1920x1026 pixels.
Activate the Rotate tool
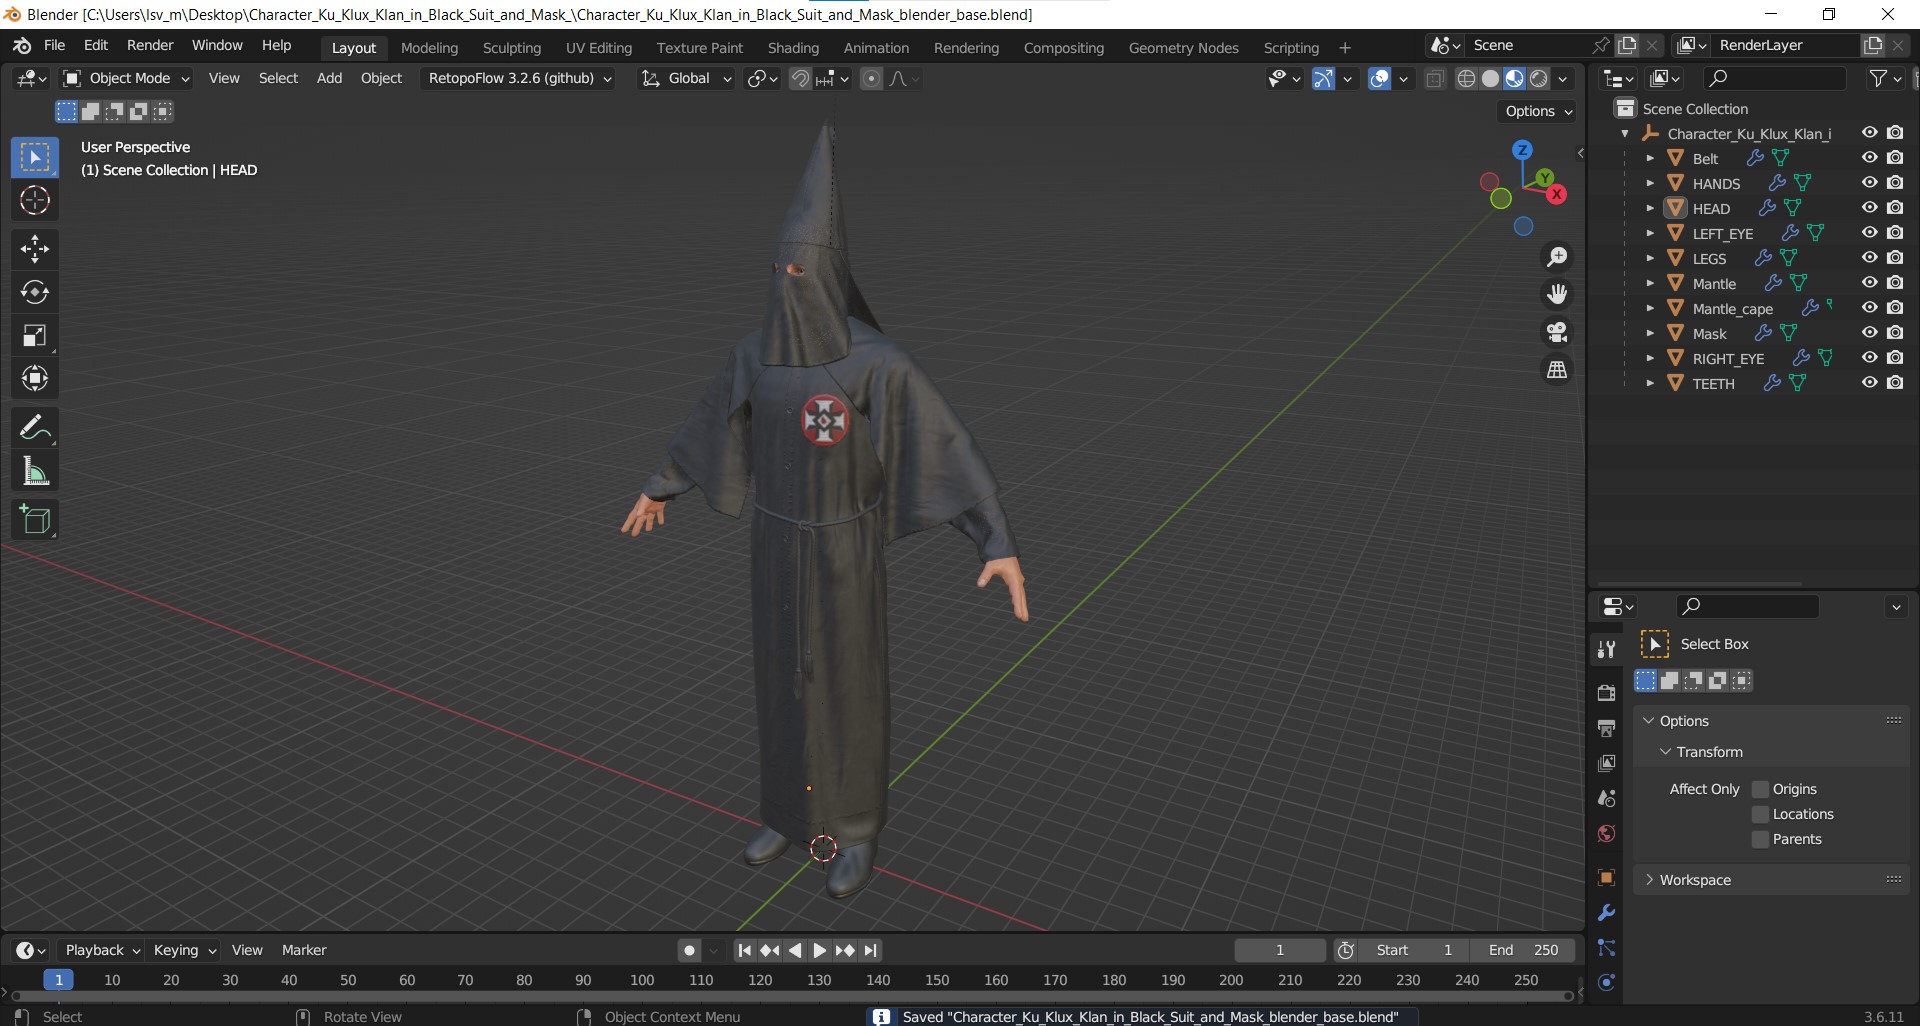(x=35, y=292)
